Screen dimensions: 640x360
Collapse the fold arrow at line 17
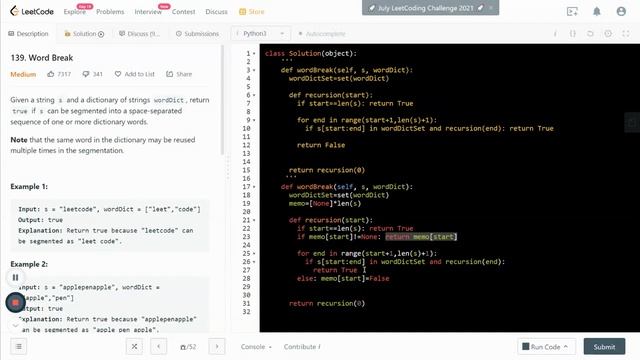[254, 187]
